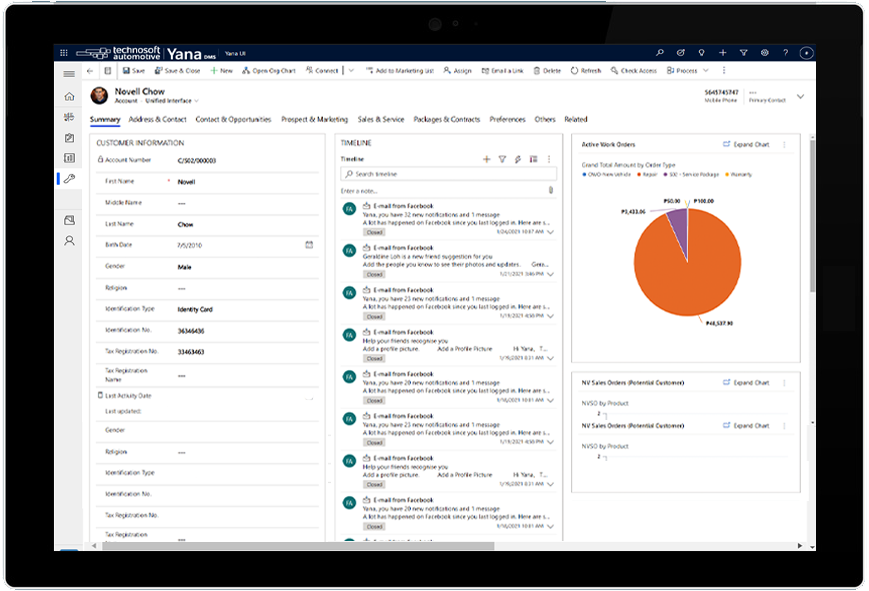Click the Assign command
The image size is (869, 591).
458,71
